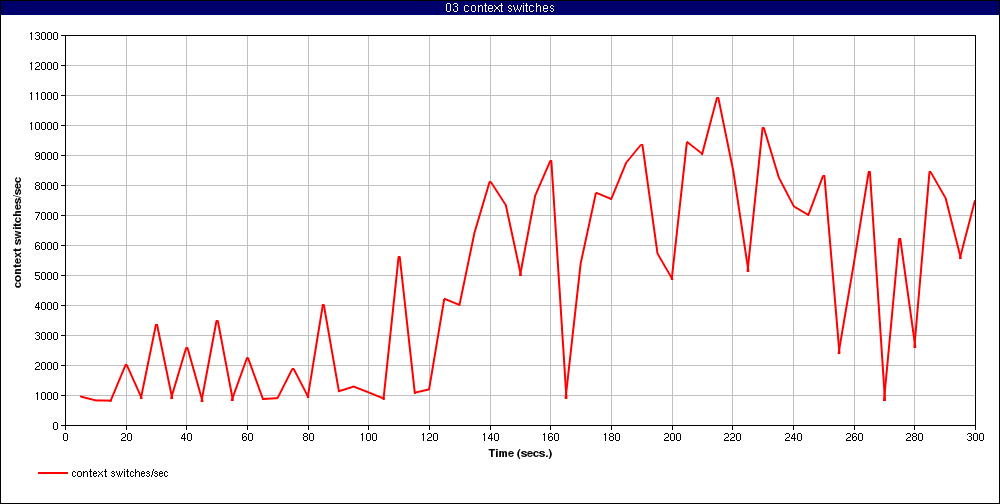
Task: Click the dip at 150 secs
Action: [520, 274]
